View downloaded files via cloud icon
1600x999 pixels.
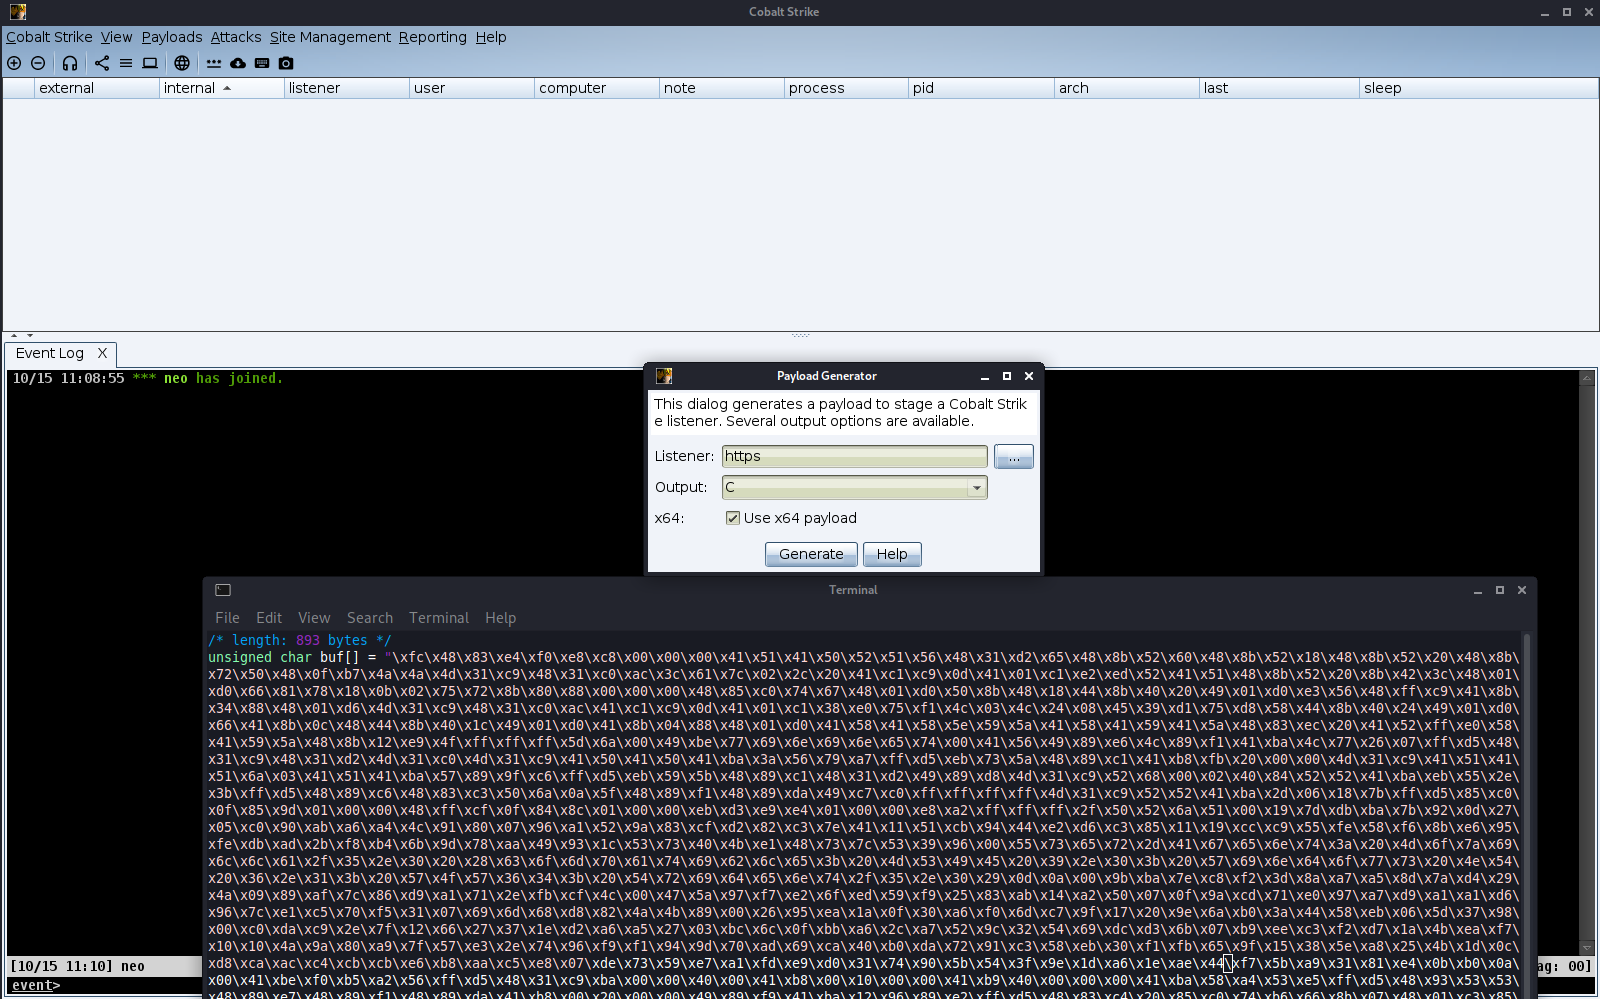[238, 63]
